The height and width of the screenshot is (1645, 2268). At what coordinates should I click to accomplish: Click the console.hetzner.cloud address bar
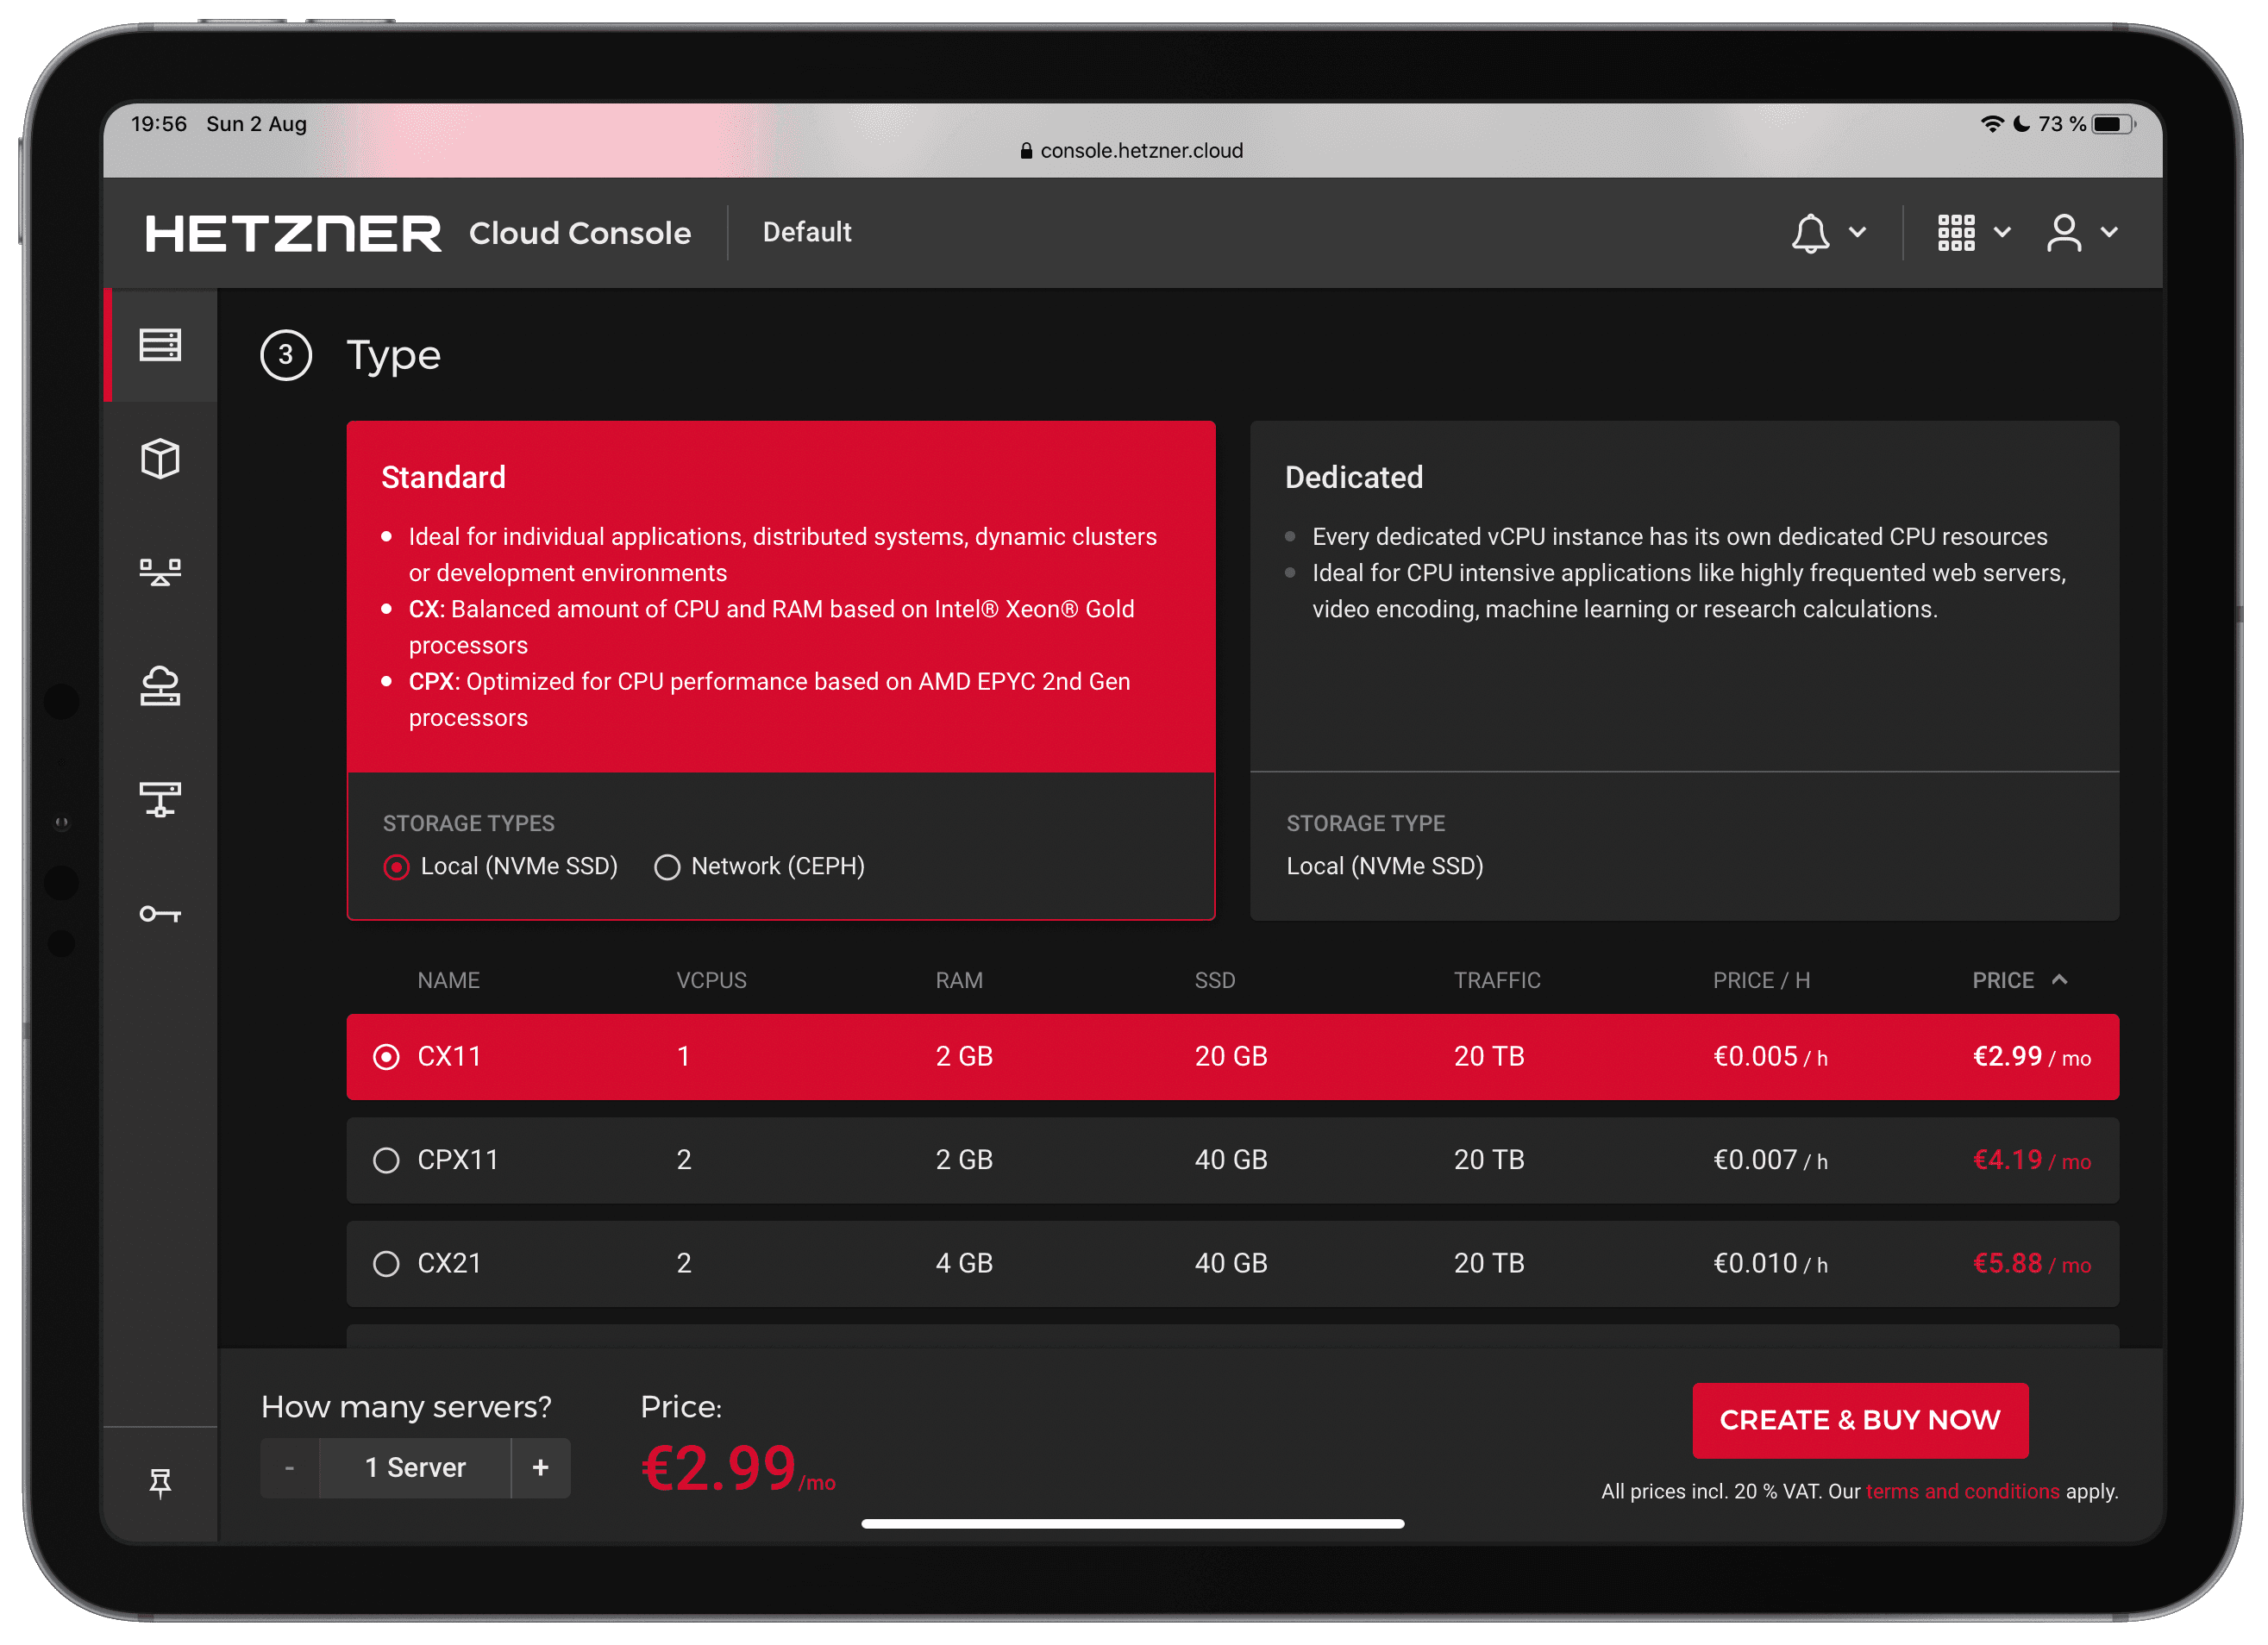(1133, 151)
